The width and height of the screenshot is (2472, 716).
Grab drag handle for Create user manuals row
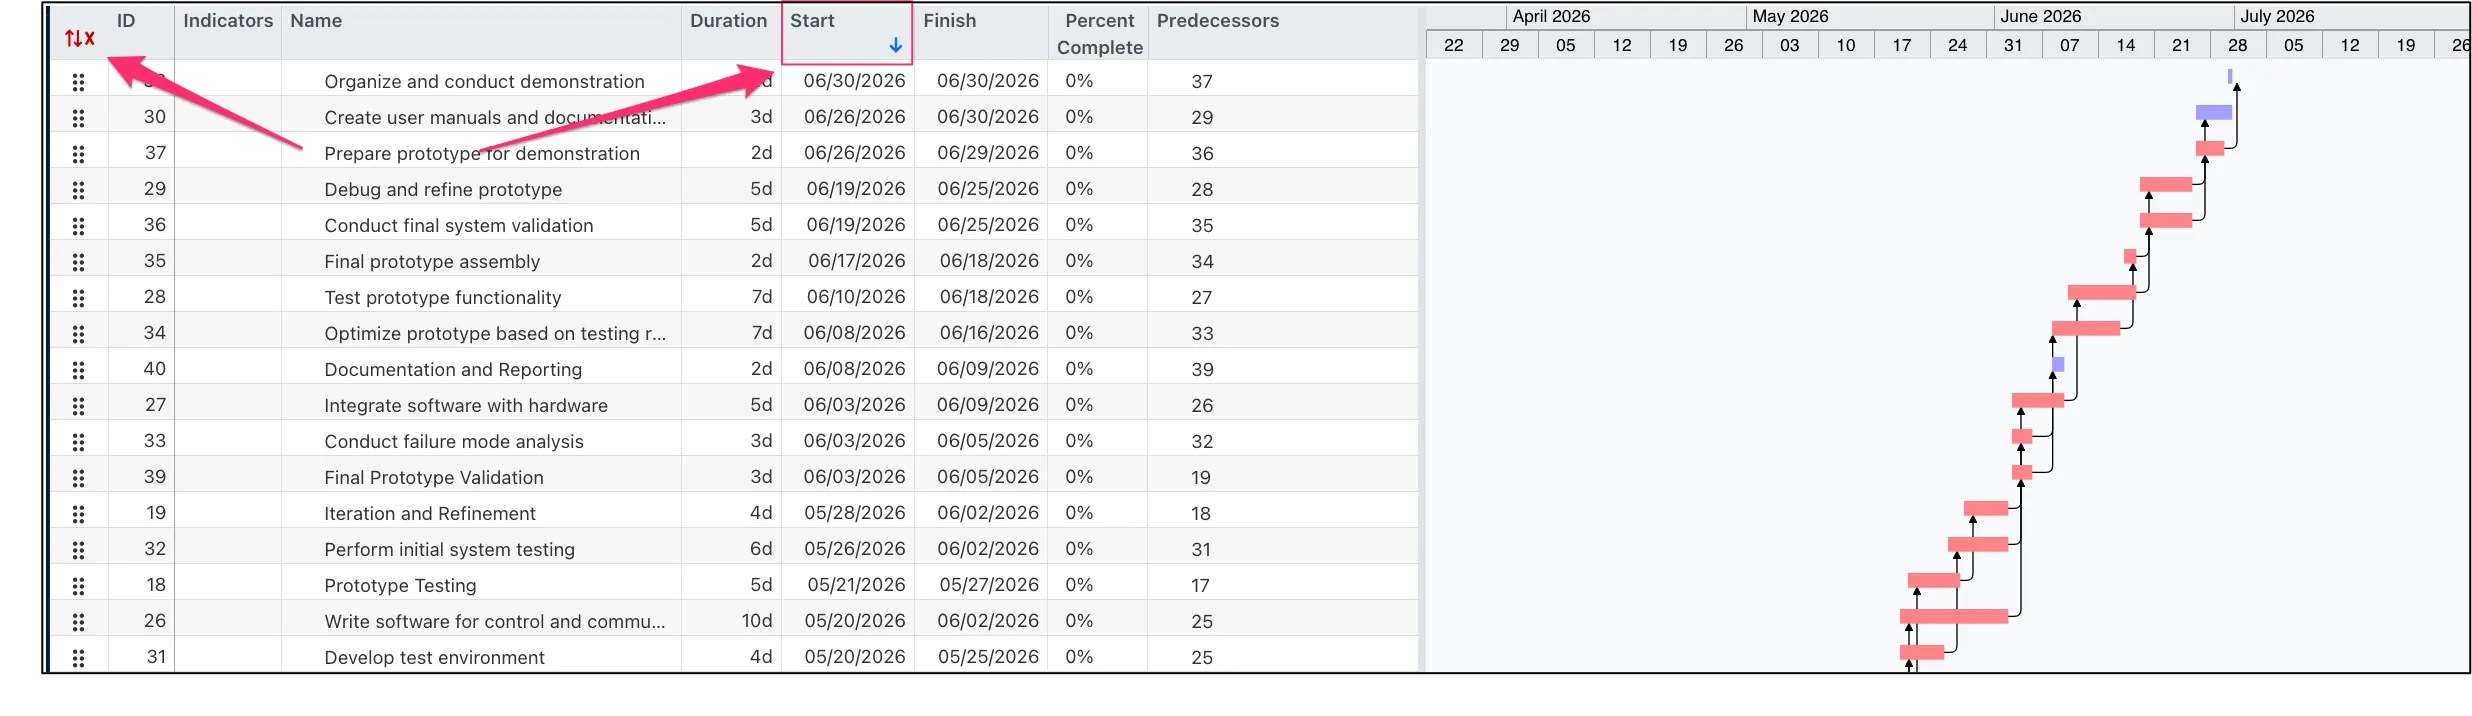(78, 118)
